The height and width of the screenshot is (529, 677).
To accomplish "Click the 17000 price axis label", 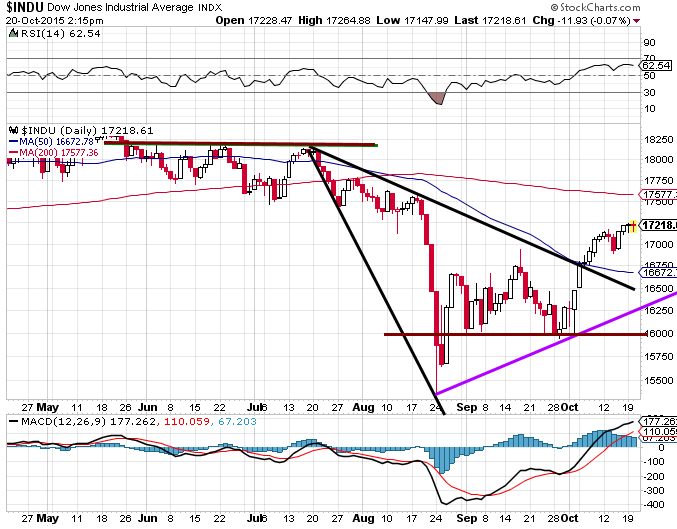I will [659, 244].
